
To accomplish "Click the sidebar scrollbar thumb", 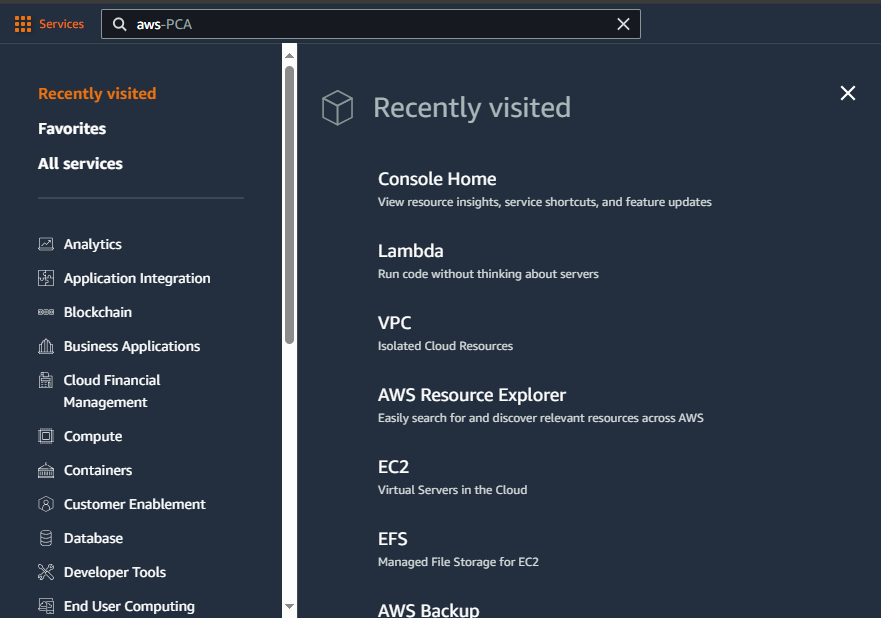I will click(x=289, y=205).
